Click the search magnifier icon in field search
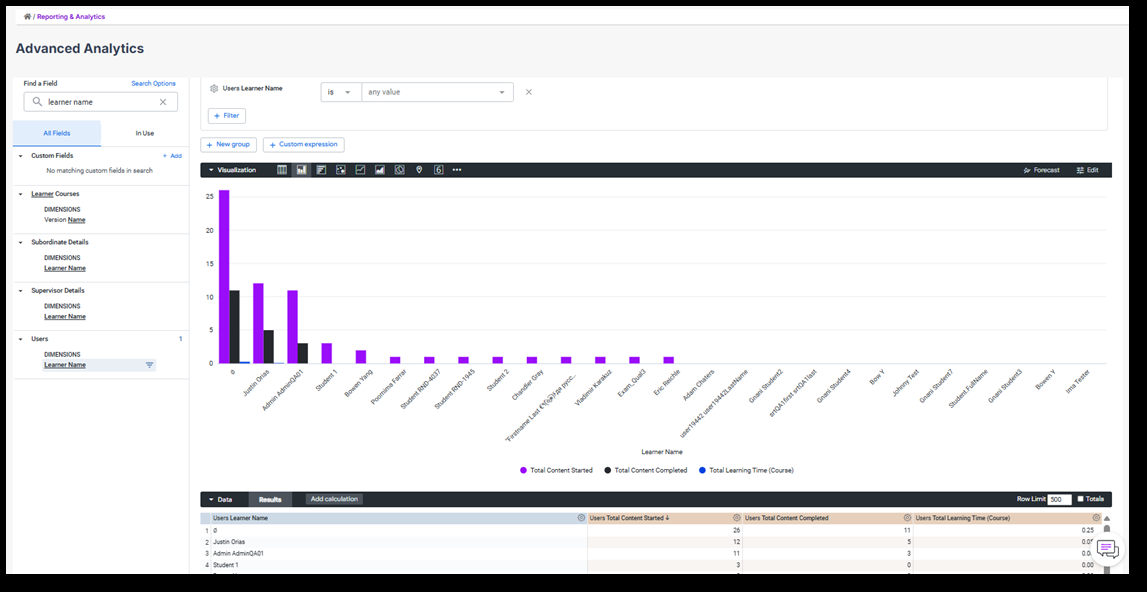The width and height of the screenshot is (1147, 592). (x=37, y=102)
